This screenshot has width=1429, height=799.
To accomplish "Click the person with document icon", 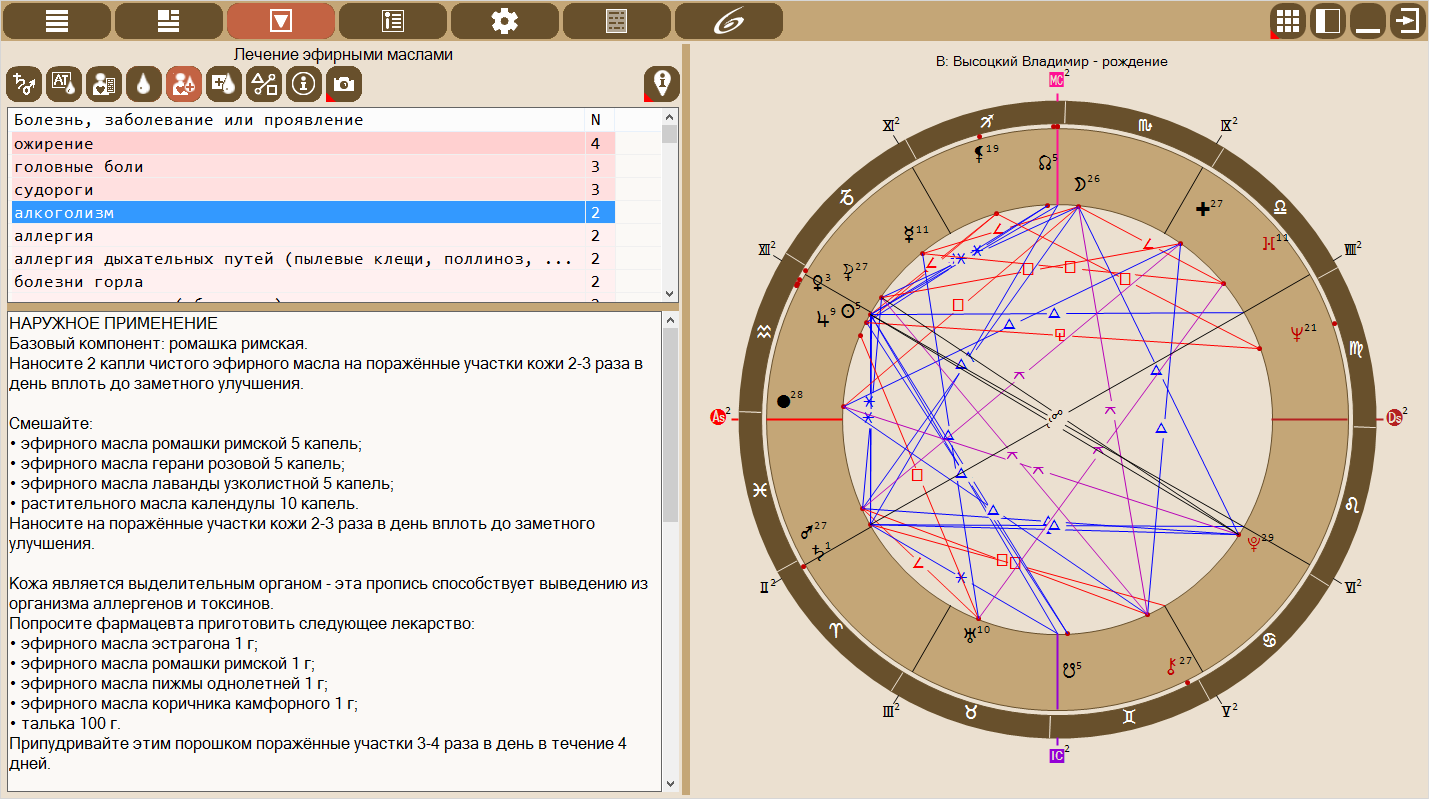I will (104, 85).
